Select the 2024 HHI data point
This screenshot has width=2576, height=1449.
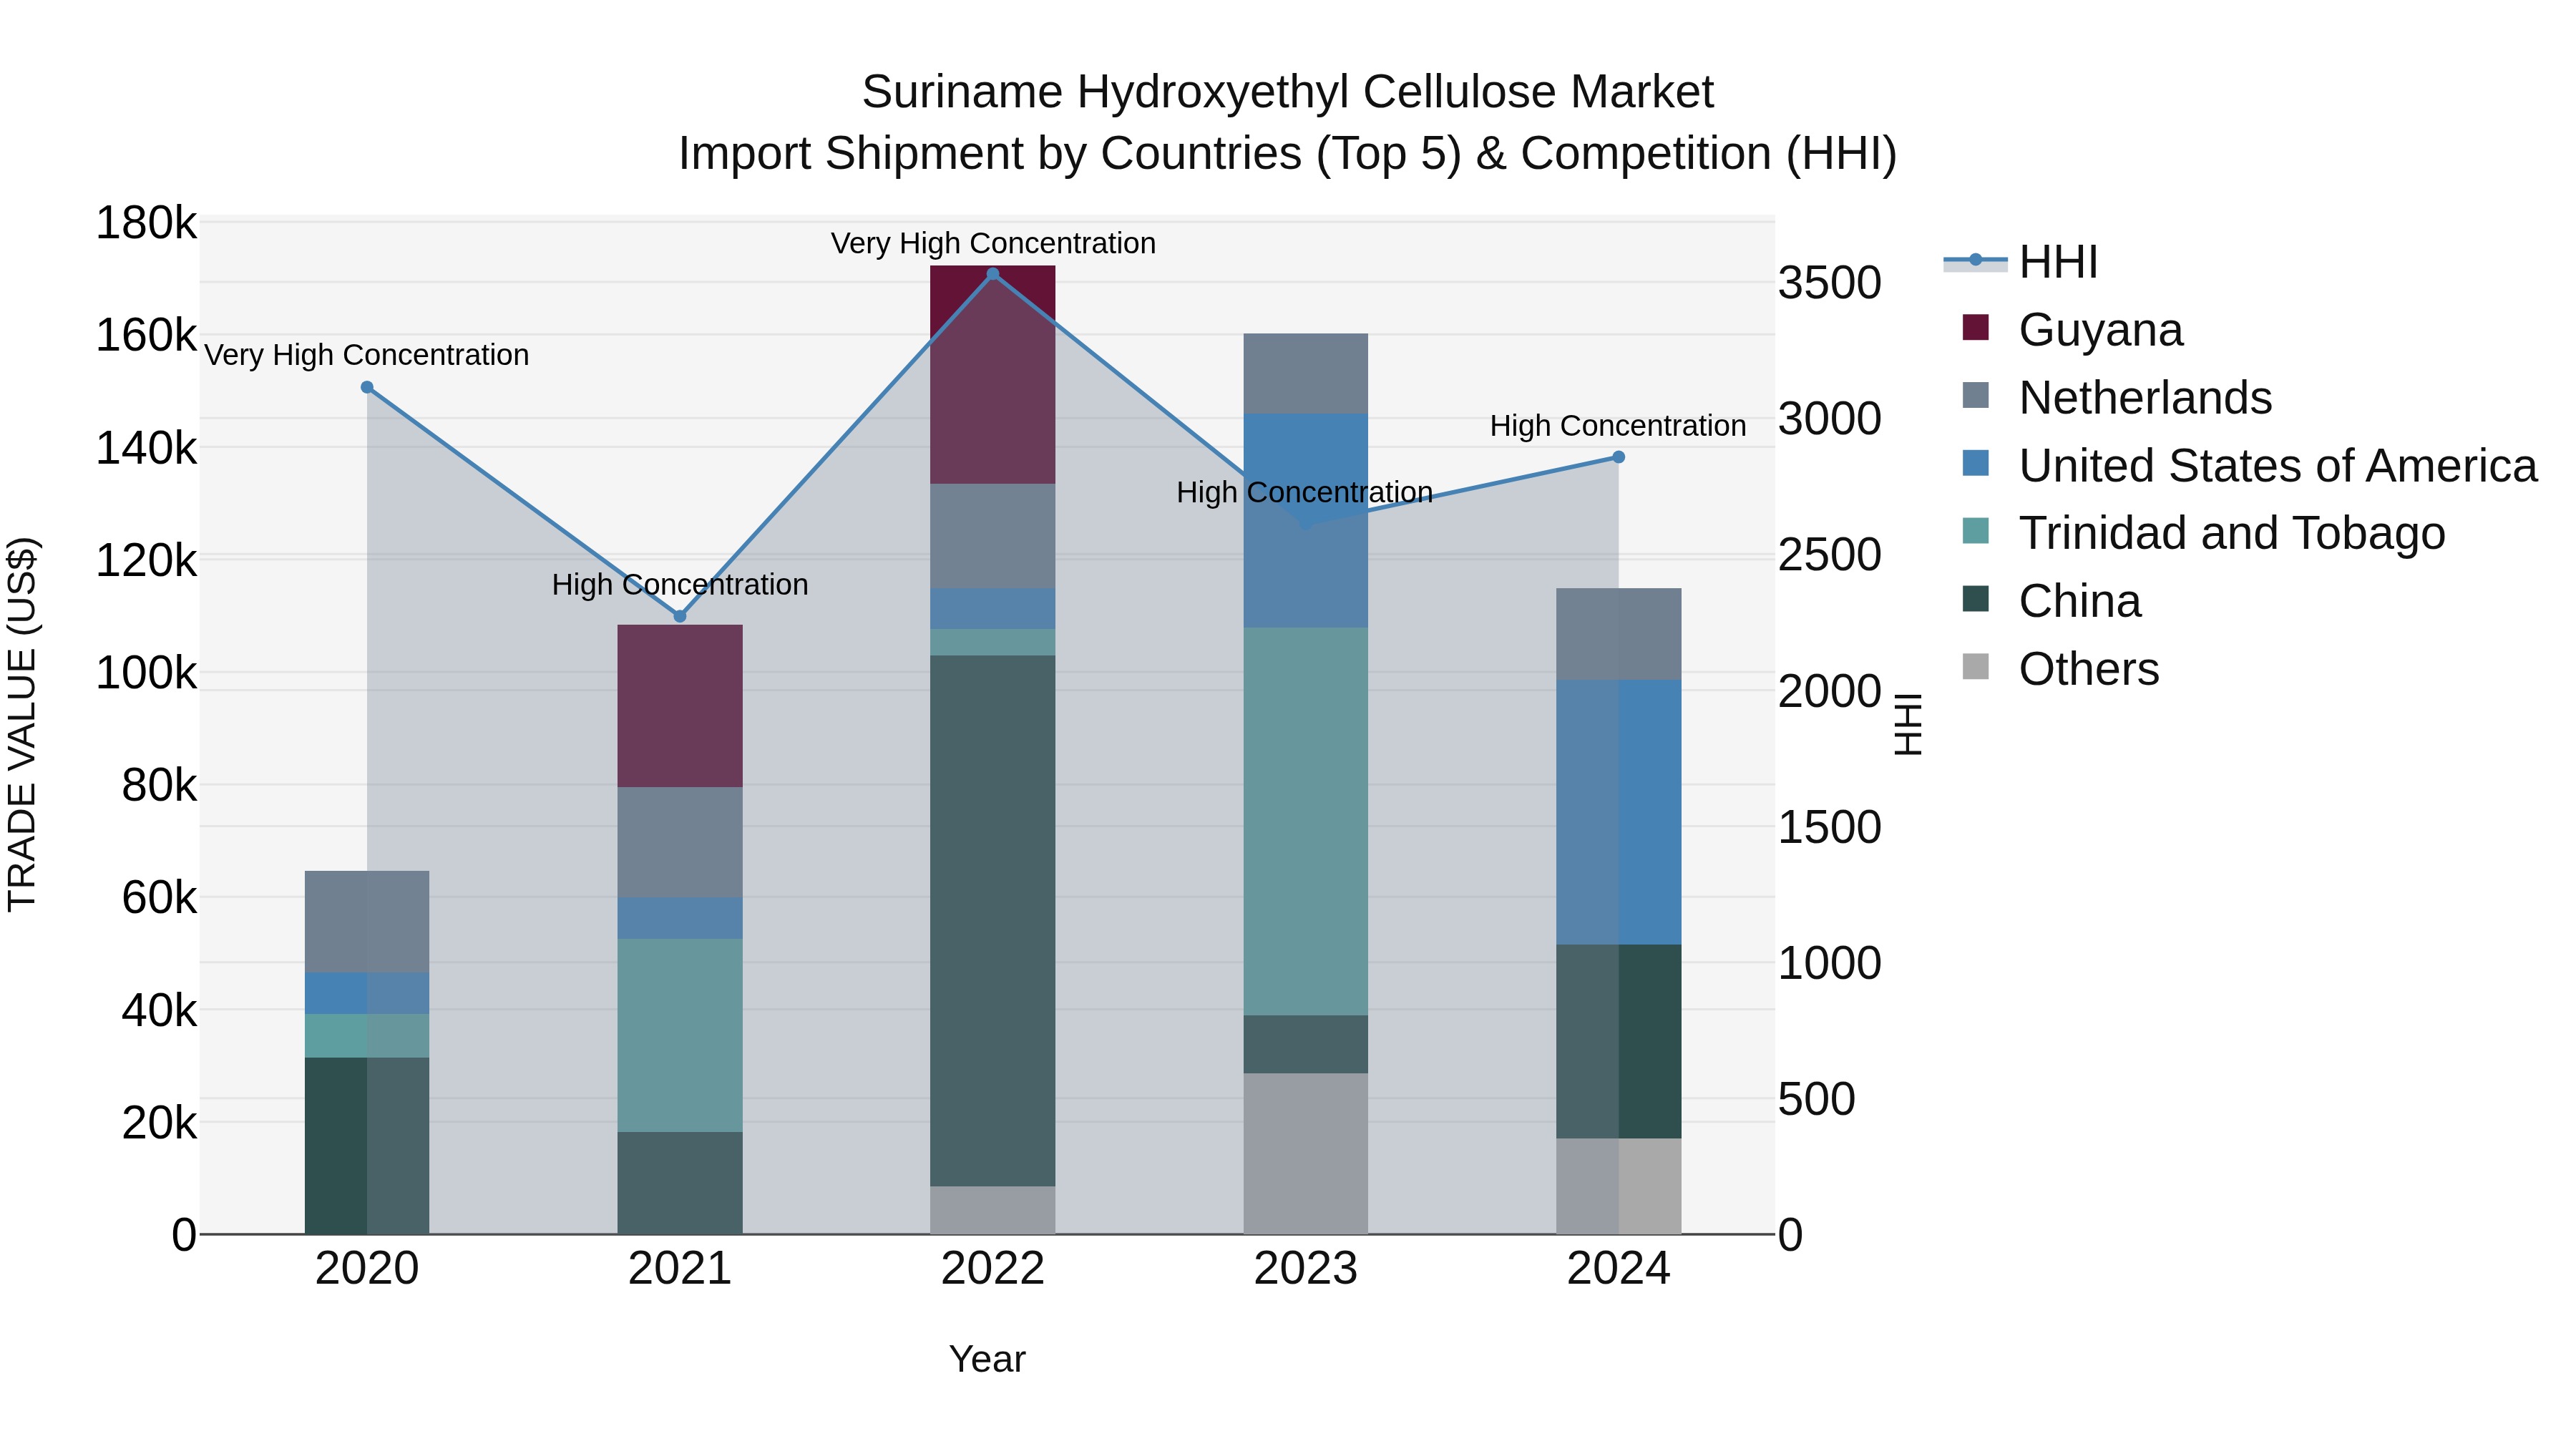click(1618, 457)
